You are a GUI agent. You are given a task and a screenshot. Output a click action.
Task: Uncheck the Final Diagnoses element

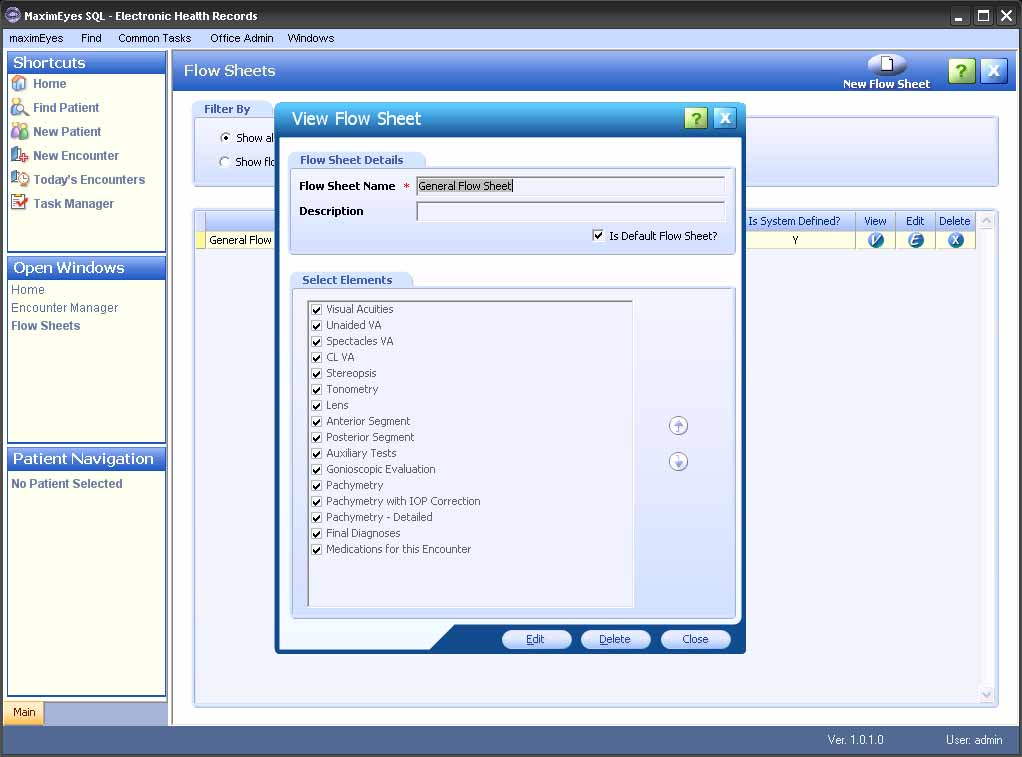317,533
